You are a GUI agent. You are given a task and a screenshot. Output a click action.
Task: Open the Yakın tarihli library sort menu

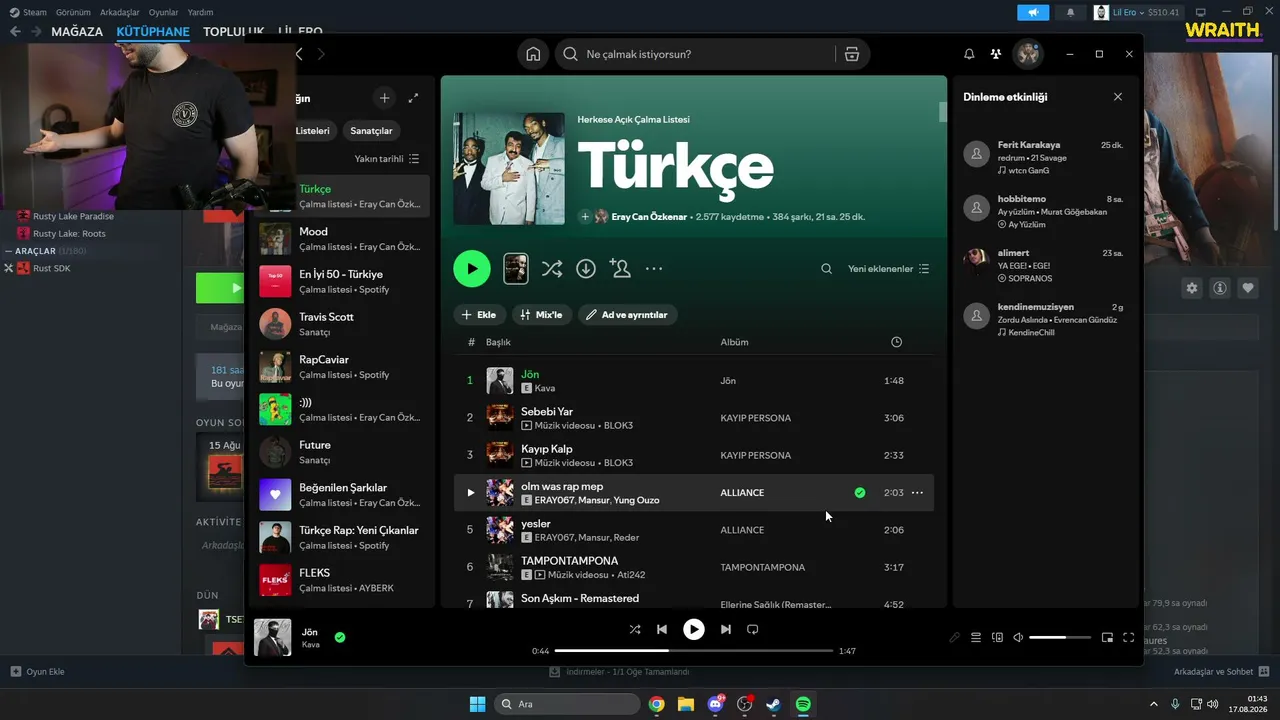coord(387,159)
